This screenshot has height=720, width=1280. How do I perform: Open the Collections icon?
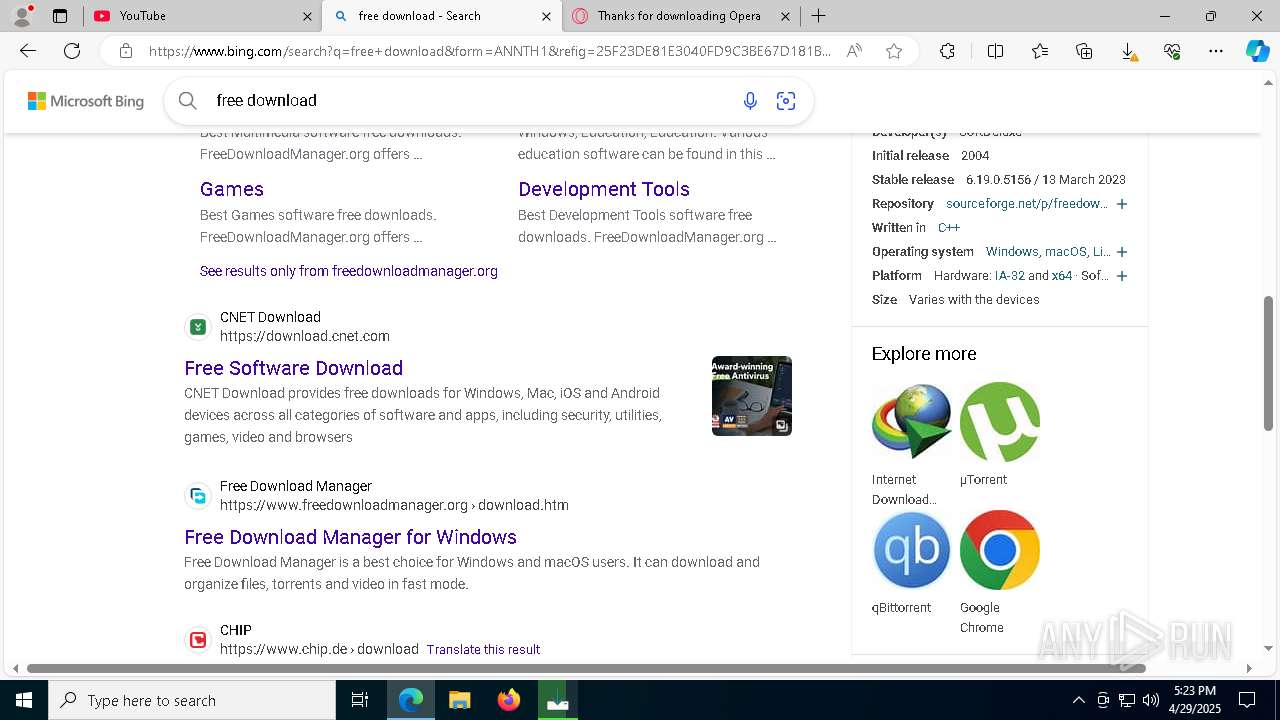coord(1084,51)
